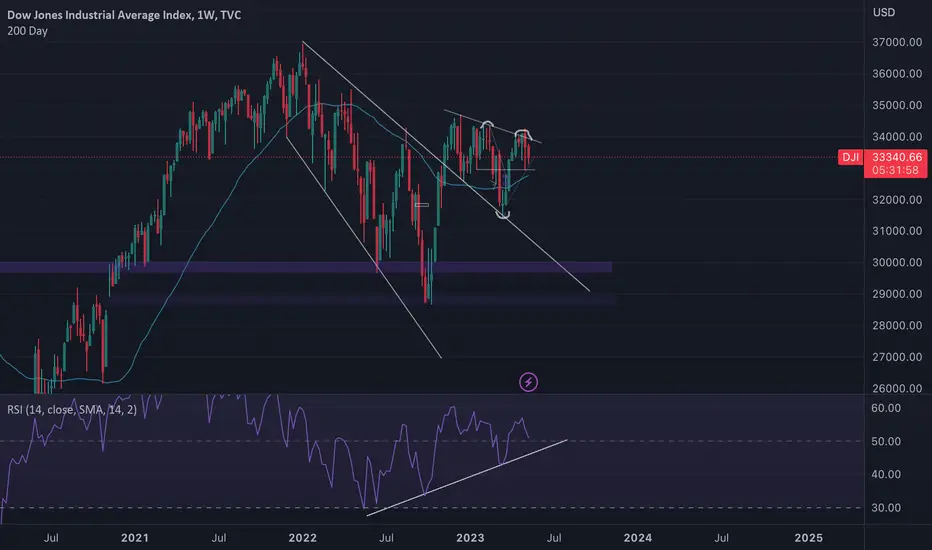Click the 37000.00 price axis label
932x550 pixels.
click(x=896, y=42)
